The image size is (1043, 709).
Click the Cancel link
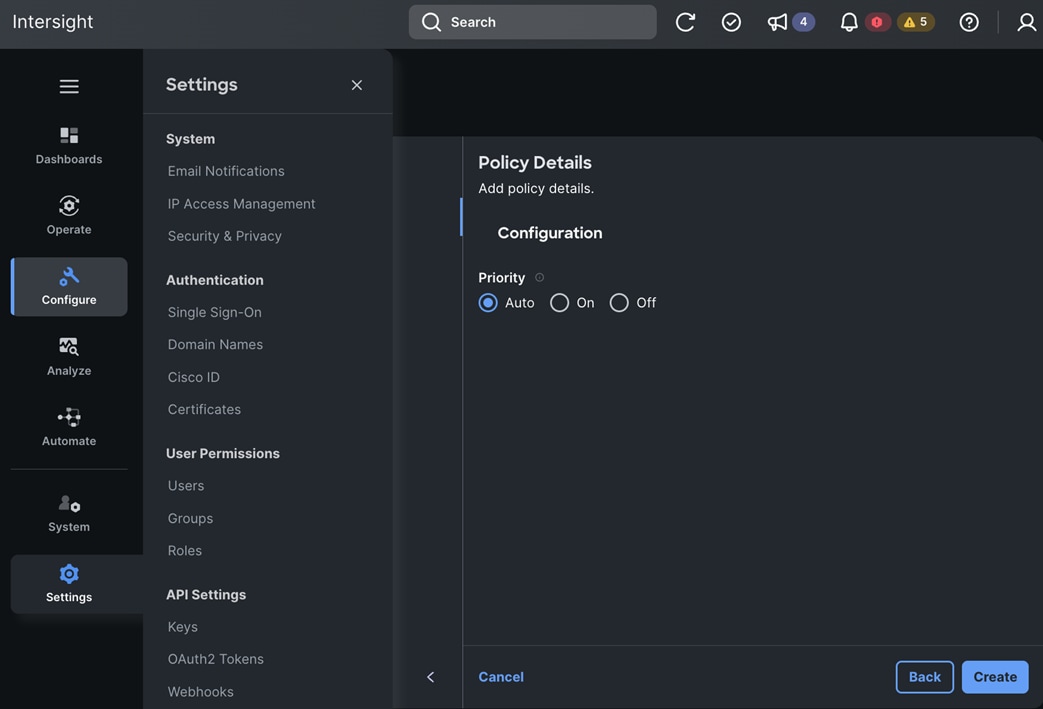[x=501, y=677]
